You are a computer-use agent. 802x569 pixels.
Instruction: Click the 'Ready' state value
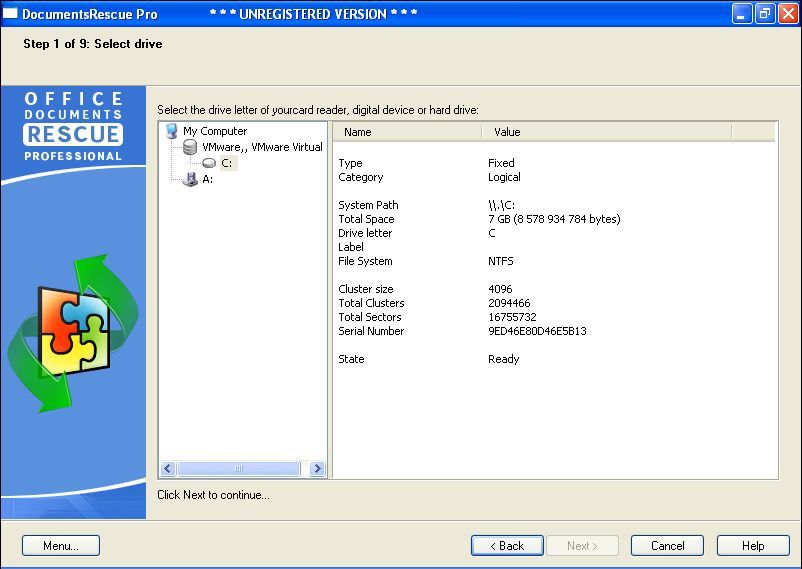tap(504, 359)
